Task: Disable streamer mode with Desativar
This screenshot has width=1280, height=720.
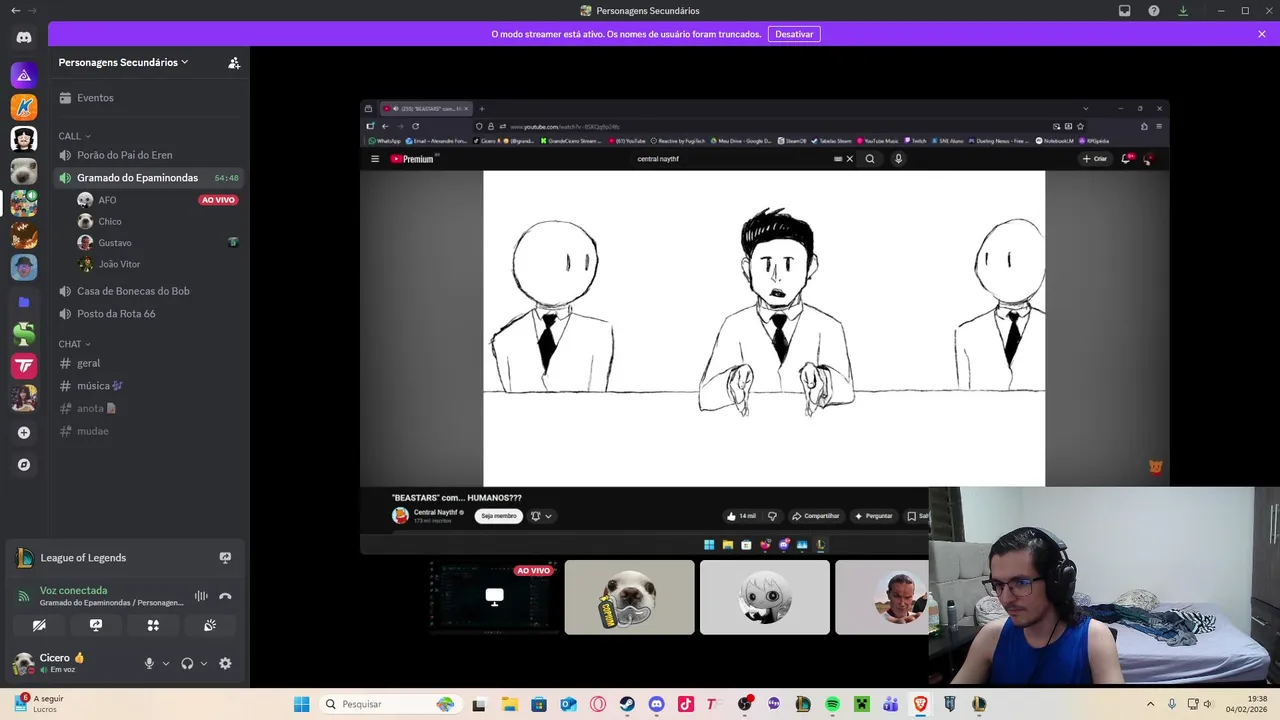Action: [x=794, y=34]
